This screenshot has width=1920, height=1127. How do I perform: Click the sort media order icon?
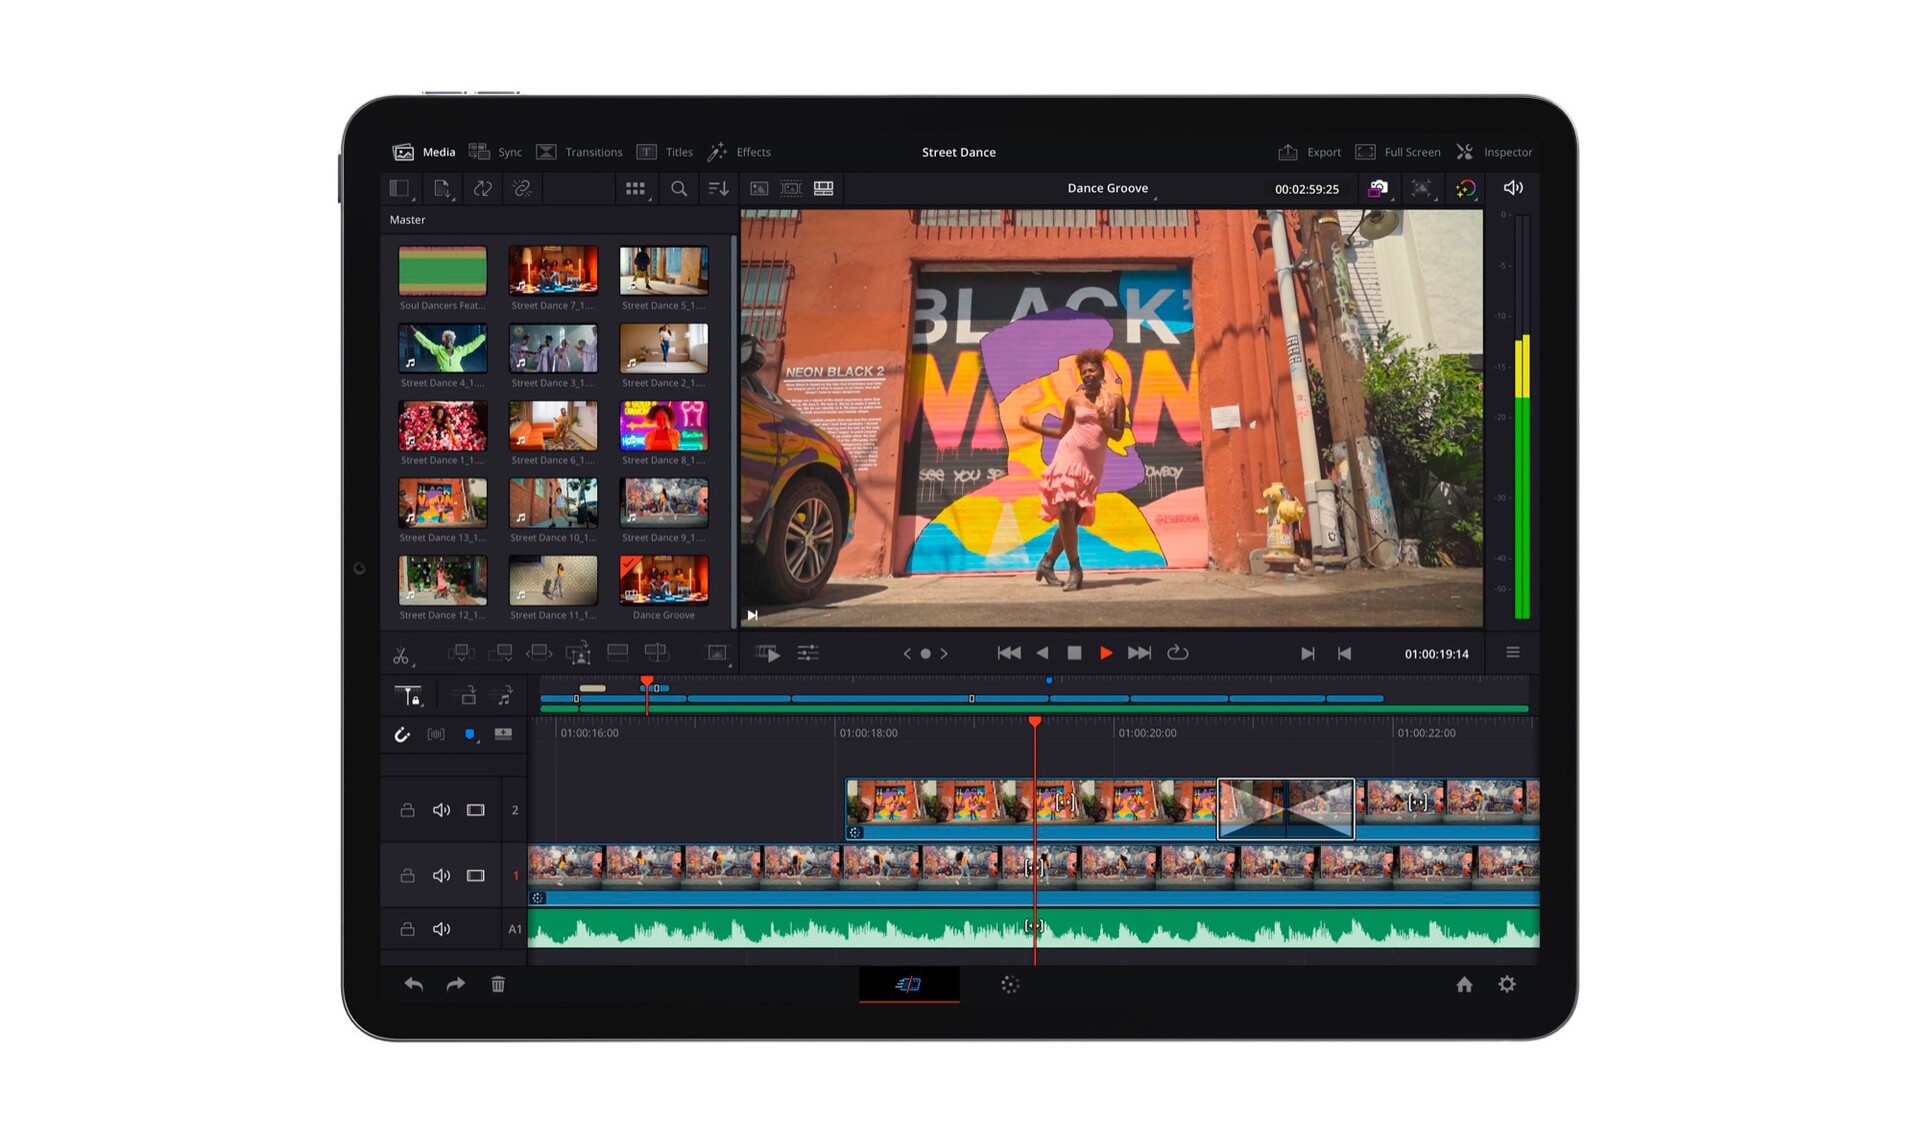tap(718, 189)
